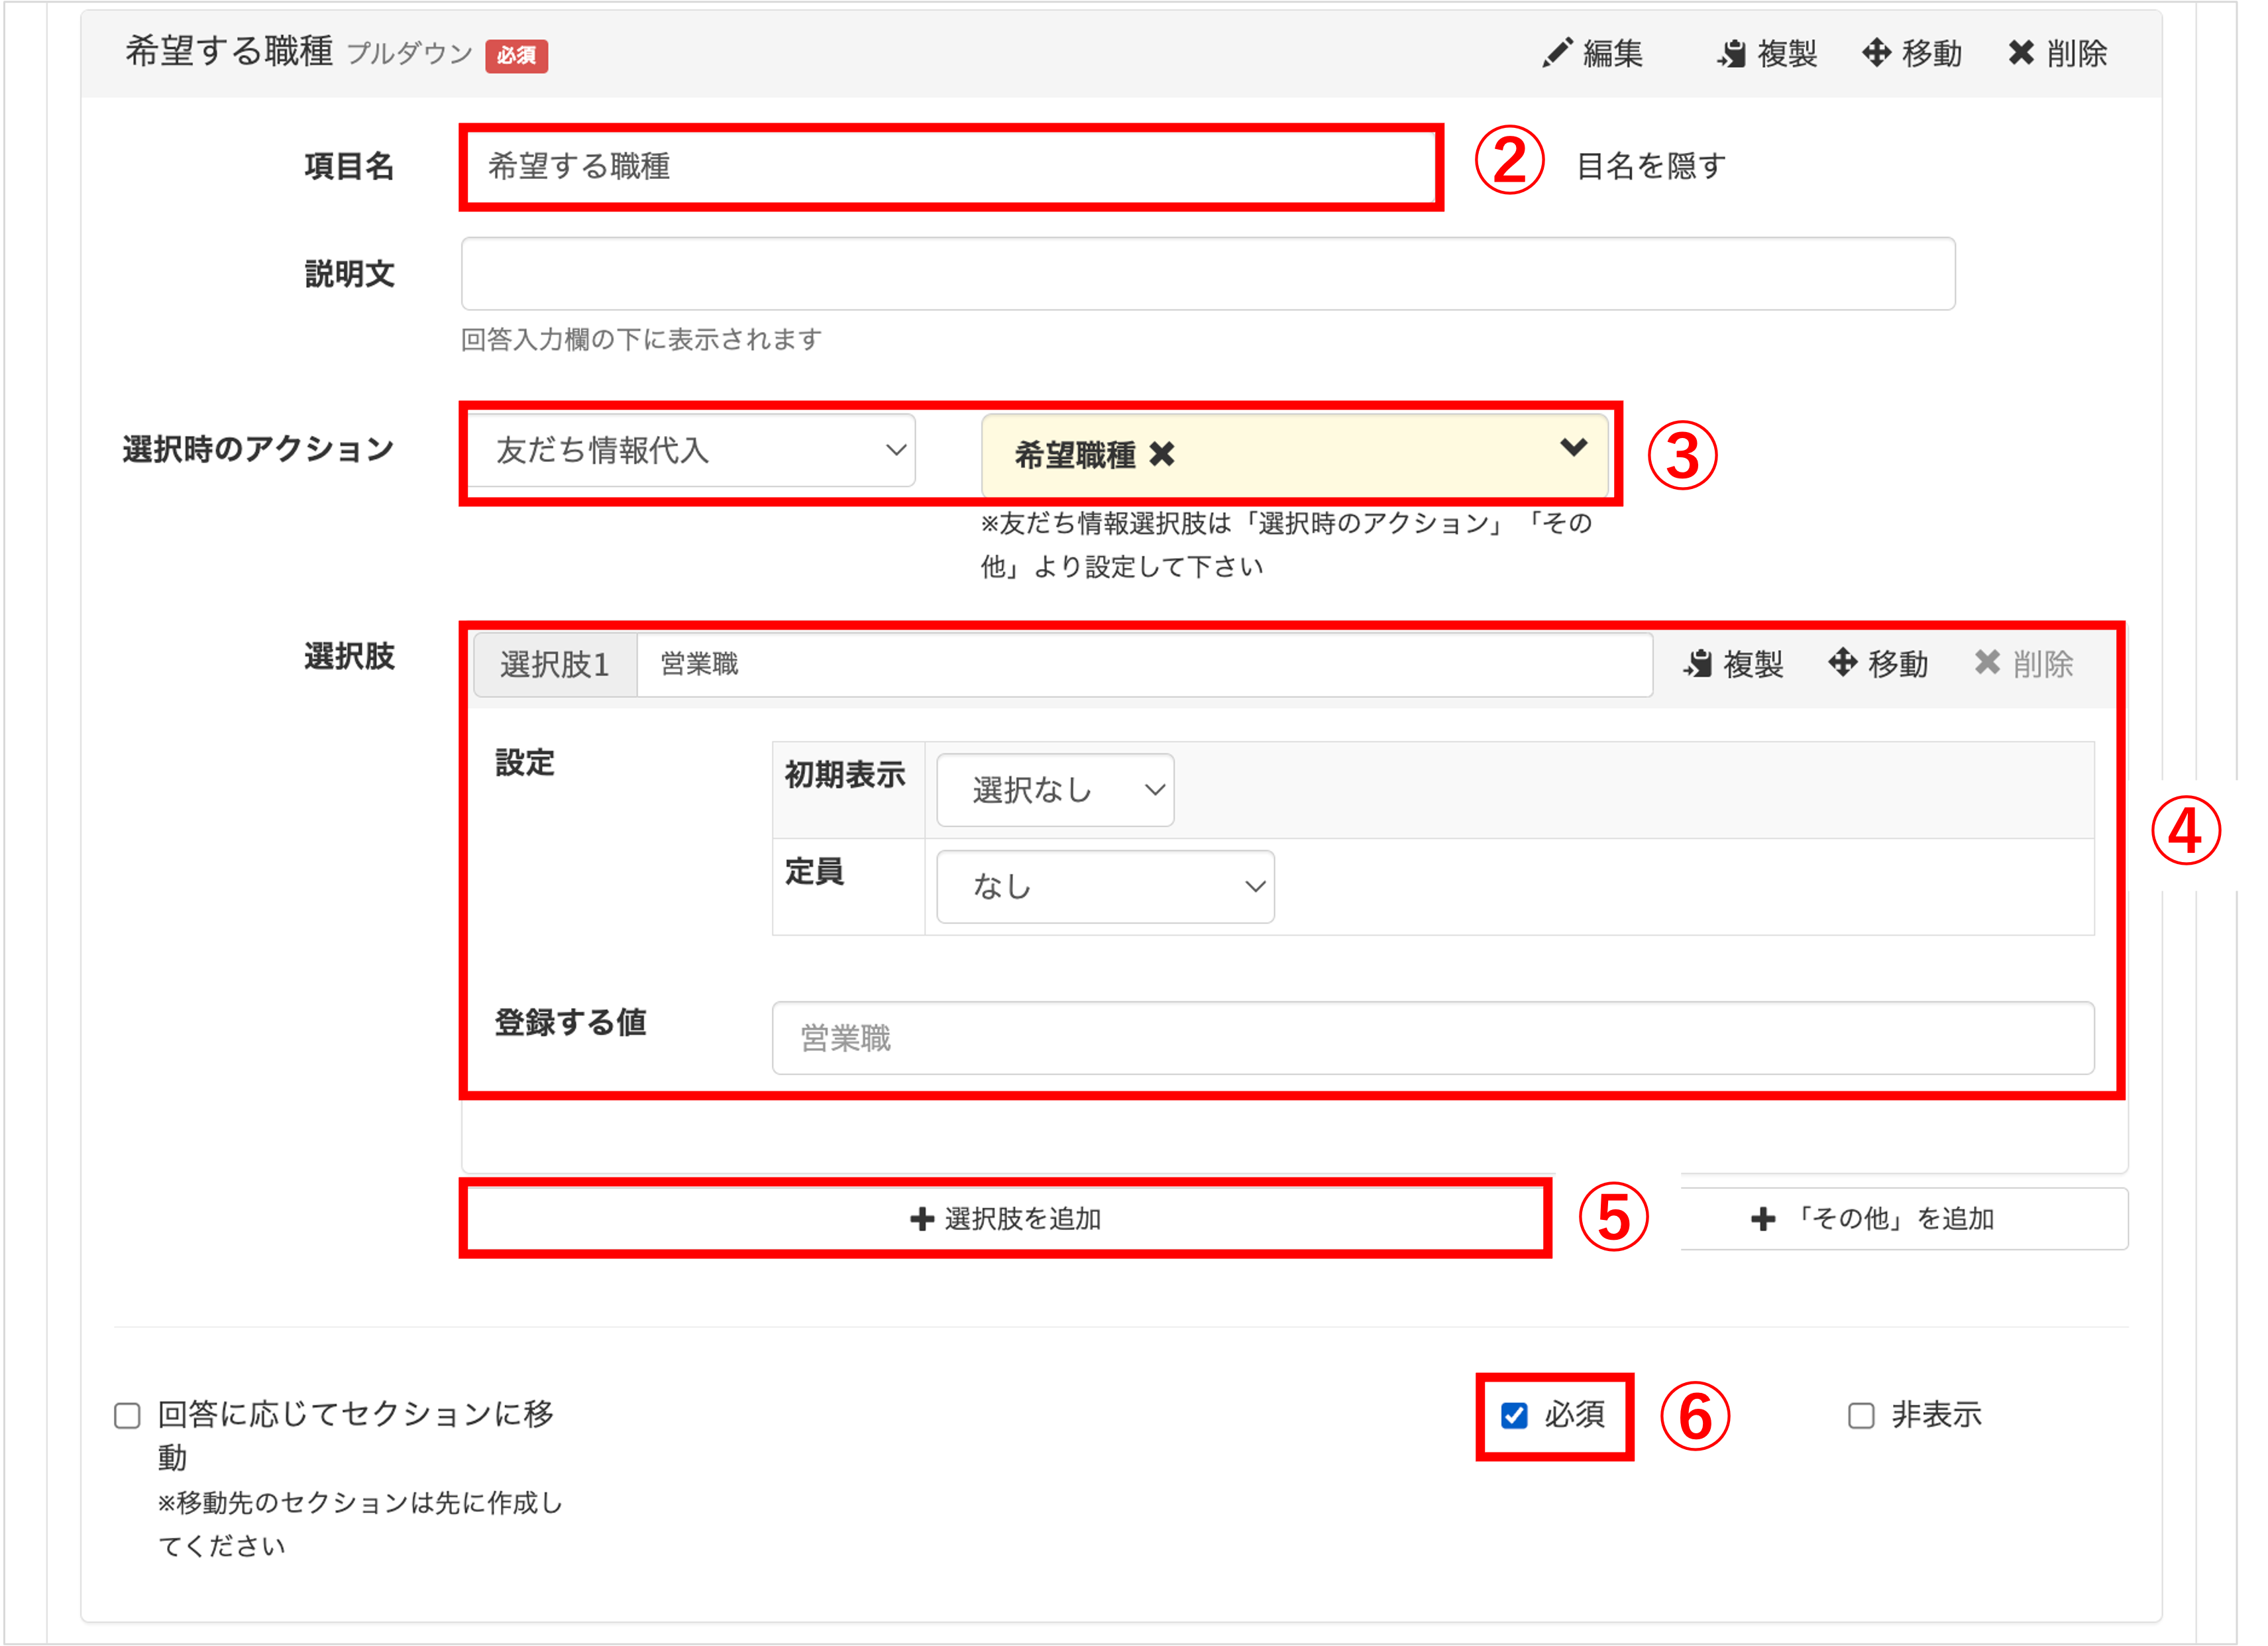Screen dimensions: 2268x1646
Task: Open the 友だち情報代入 action dropdown
Action: (691, 450)
